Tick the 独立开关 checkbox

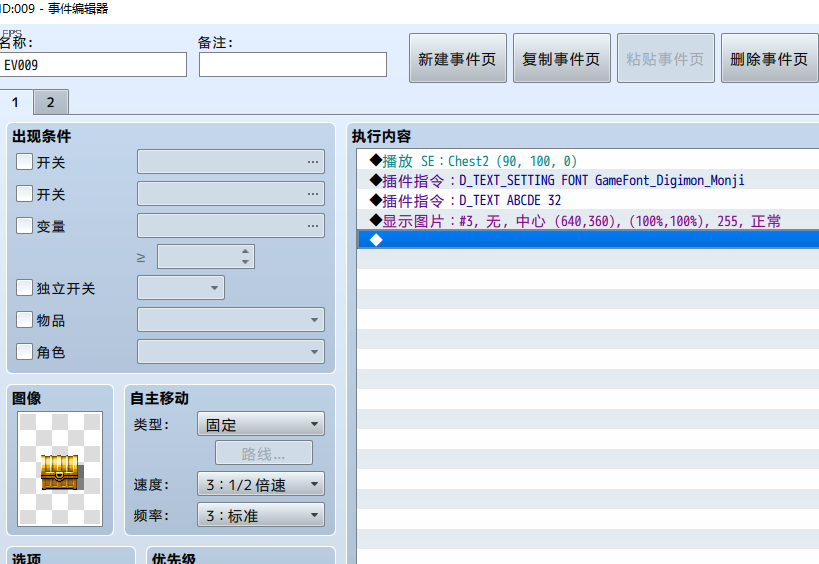coord(25,287)
